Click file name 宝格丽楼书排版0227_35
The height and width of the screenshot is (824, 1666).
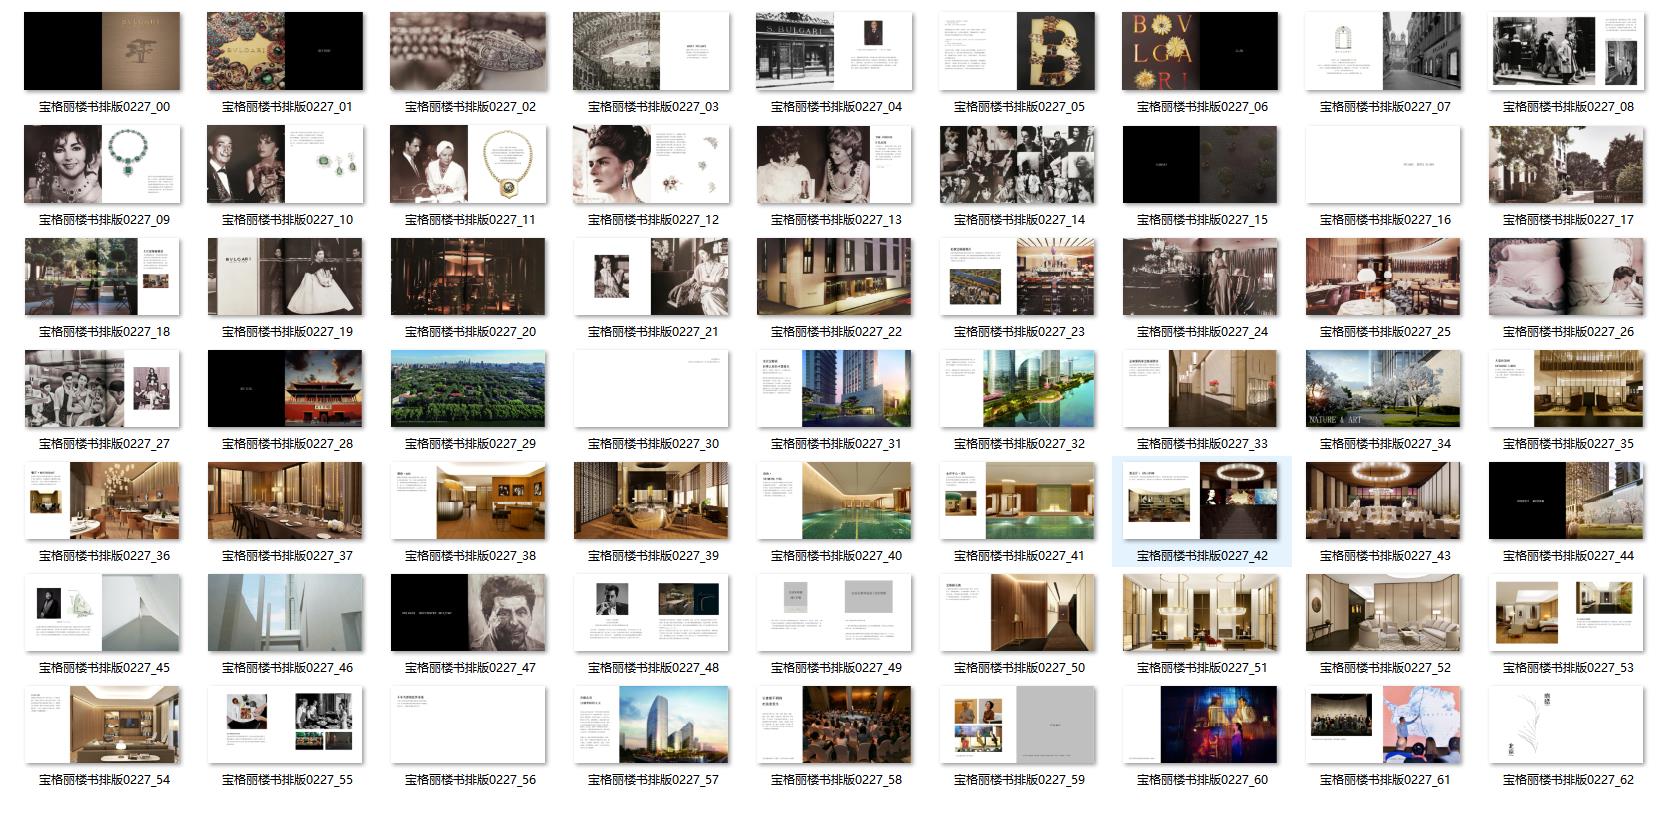click(x=1568, y=444)
